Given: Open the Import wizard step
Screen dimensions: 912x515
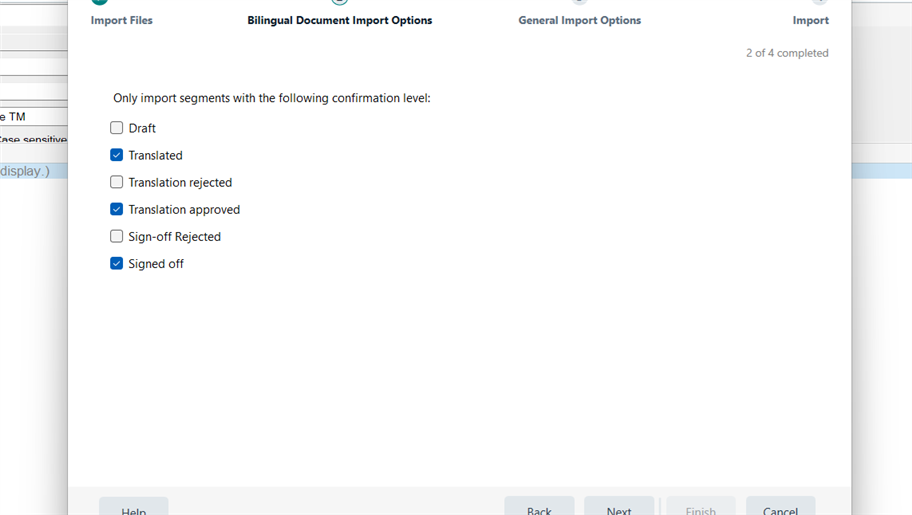Looking at the screenshot, I should [810, 20].
